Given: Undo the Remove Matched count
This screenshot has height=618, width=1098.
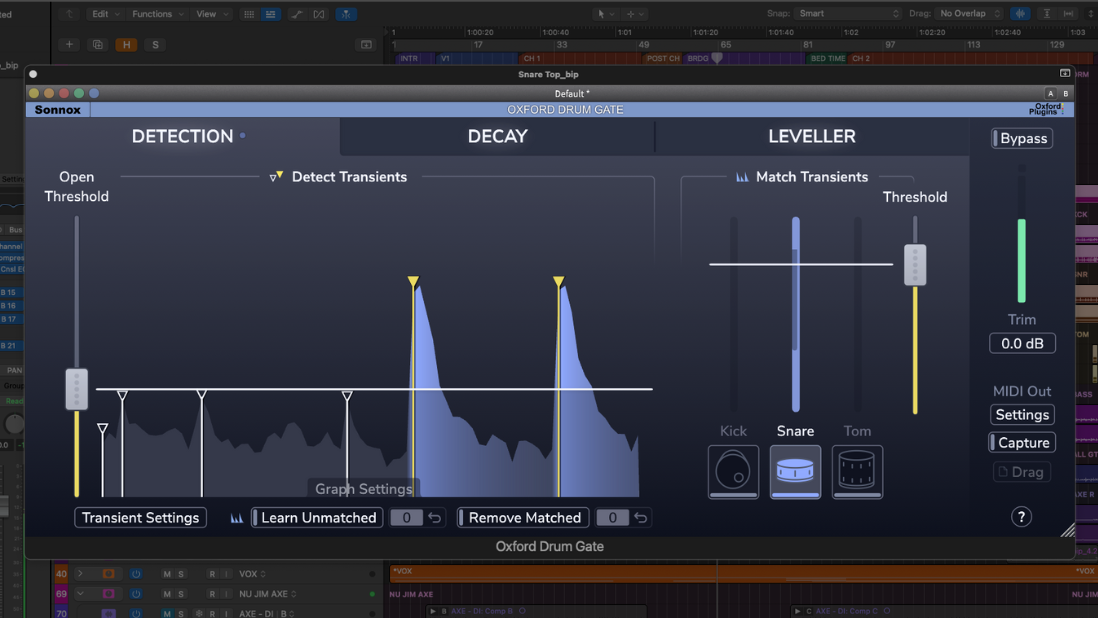Looking at the screenshot, I should point(641,518).
